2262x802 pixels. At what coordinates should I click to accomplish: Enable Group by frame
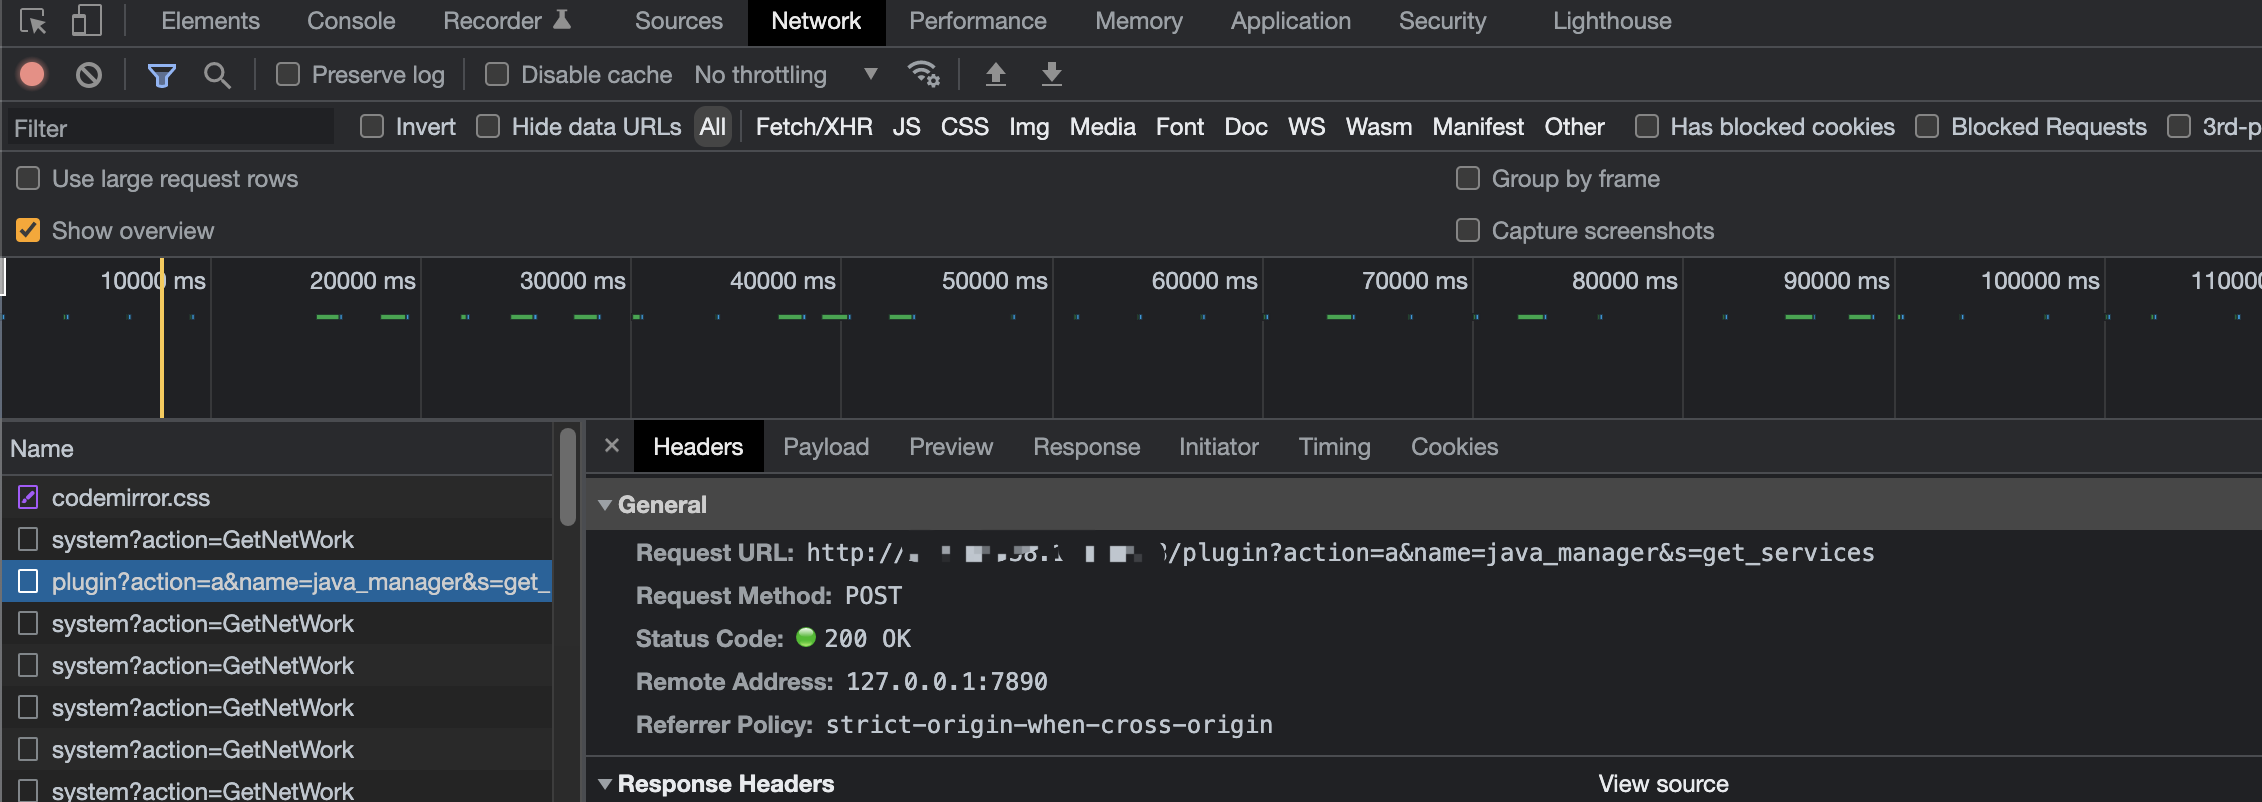(x=1468, y=178)
